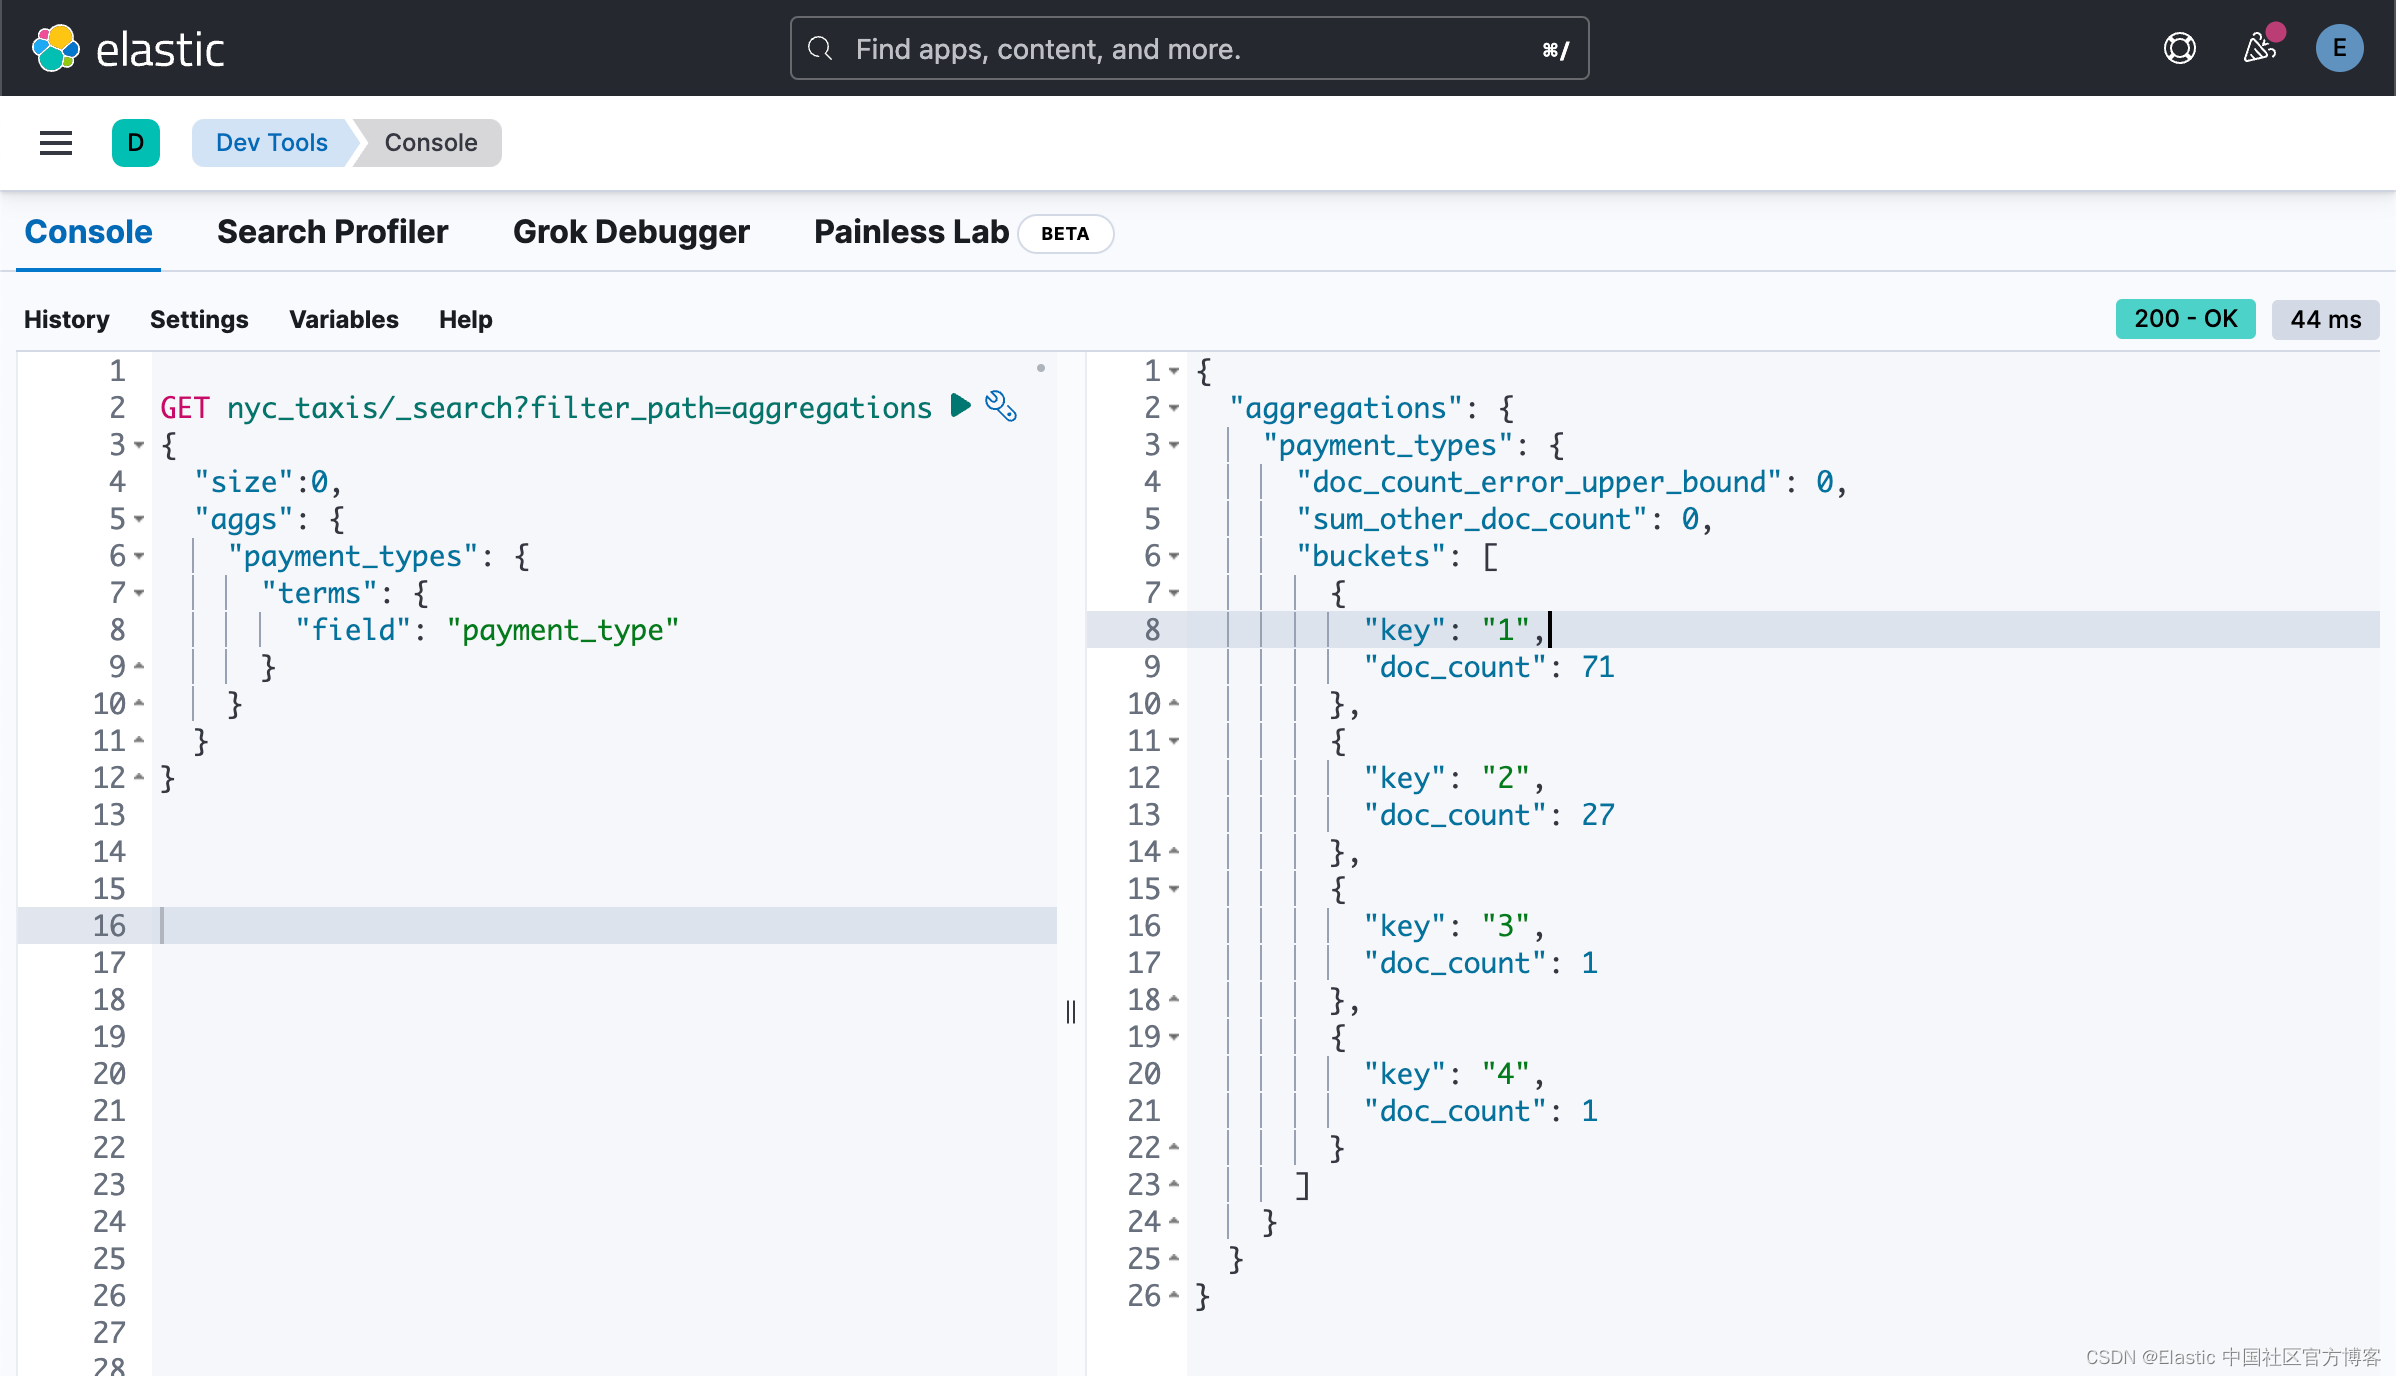Click the green play button to send the request
Screen dimensions: 2396x1376
960,406
